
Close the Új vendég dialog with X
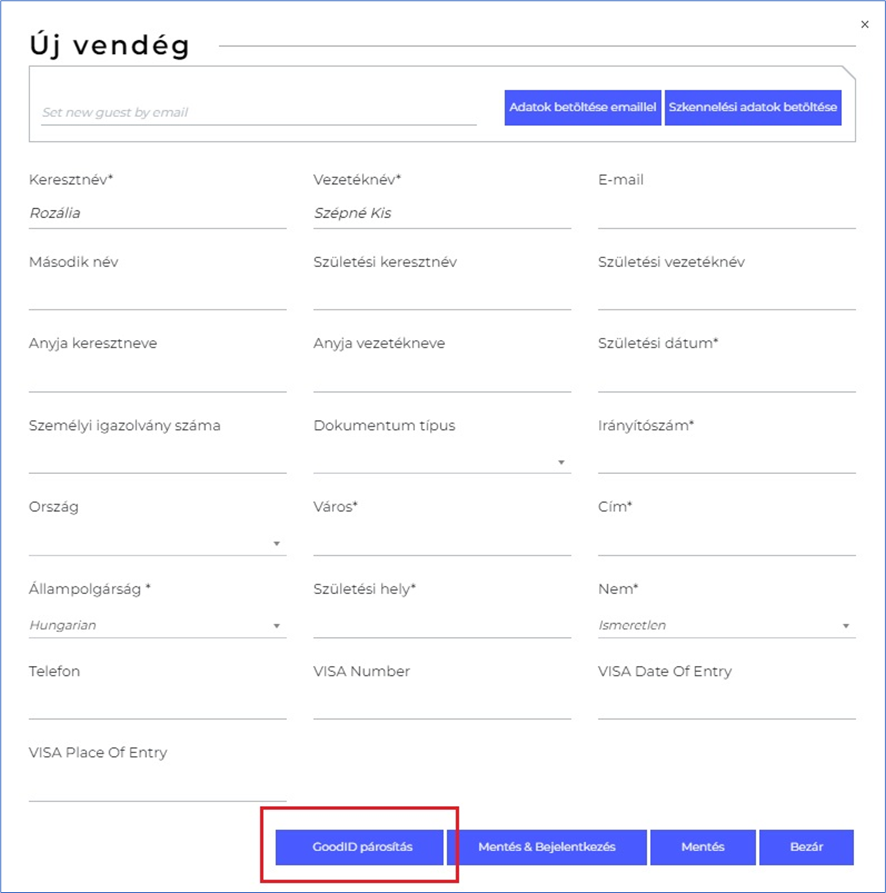coord(865,24)
